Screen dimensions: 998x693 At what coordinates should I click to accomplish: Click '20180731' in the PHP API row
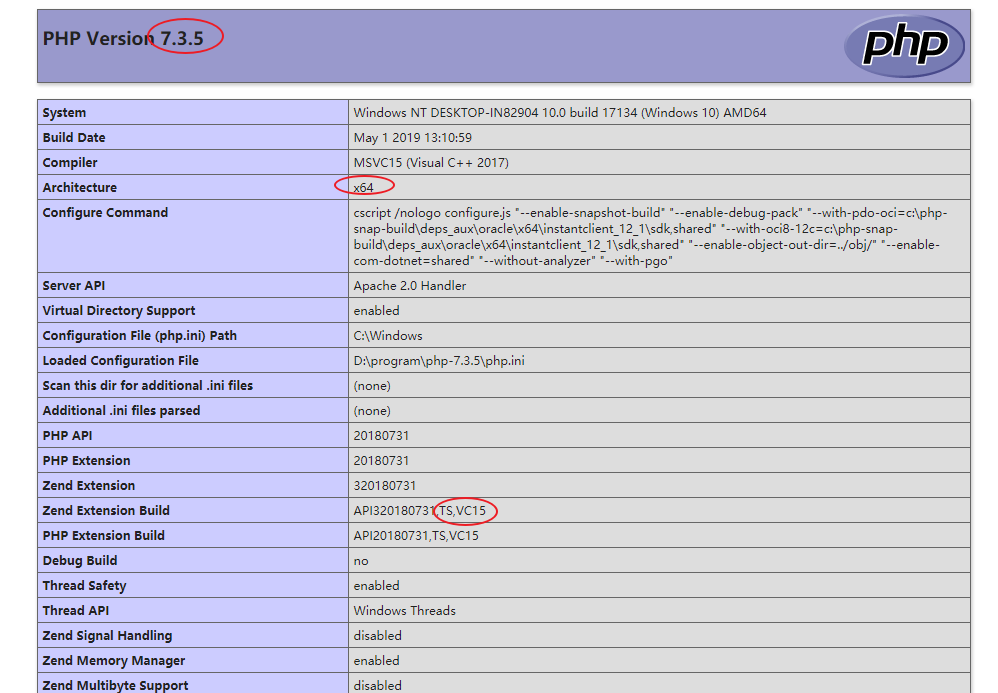[x=381, y=435]
